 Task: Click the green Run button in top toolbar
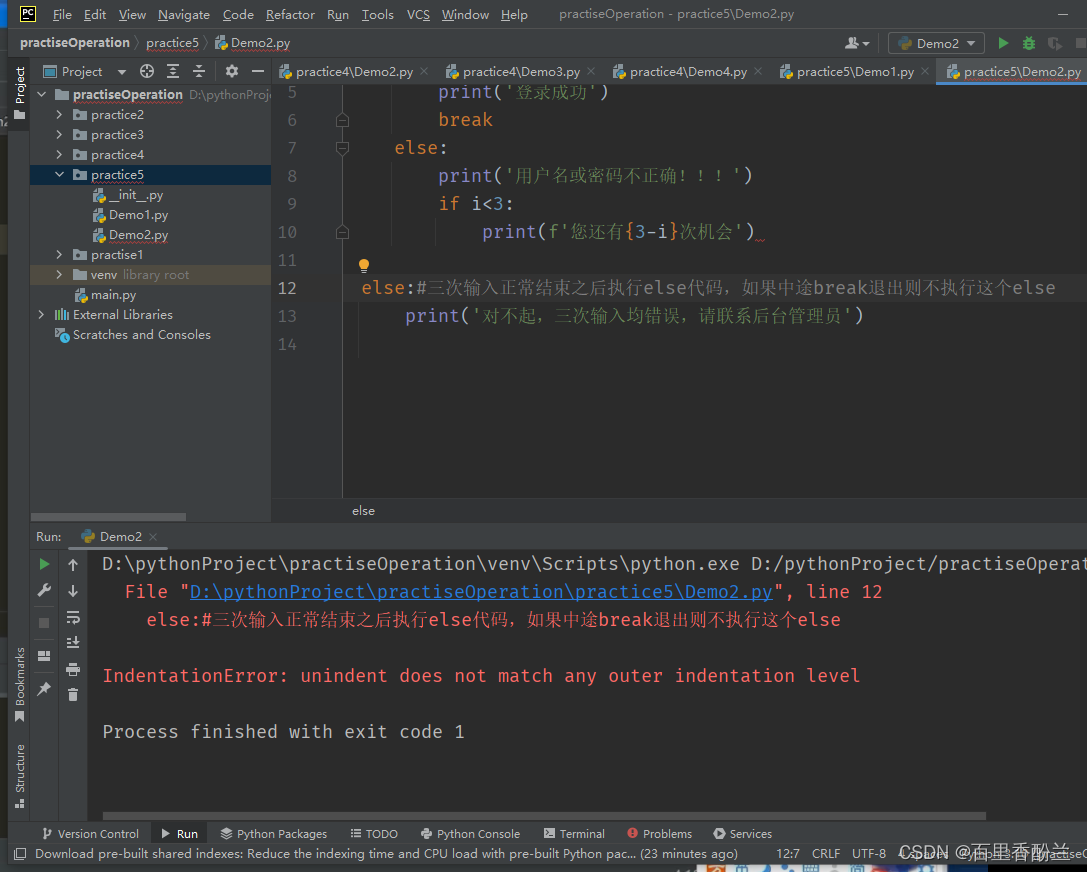[1003, 43]
